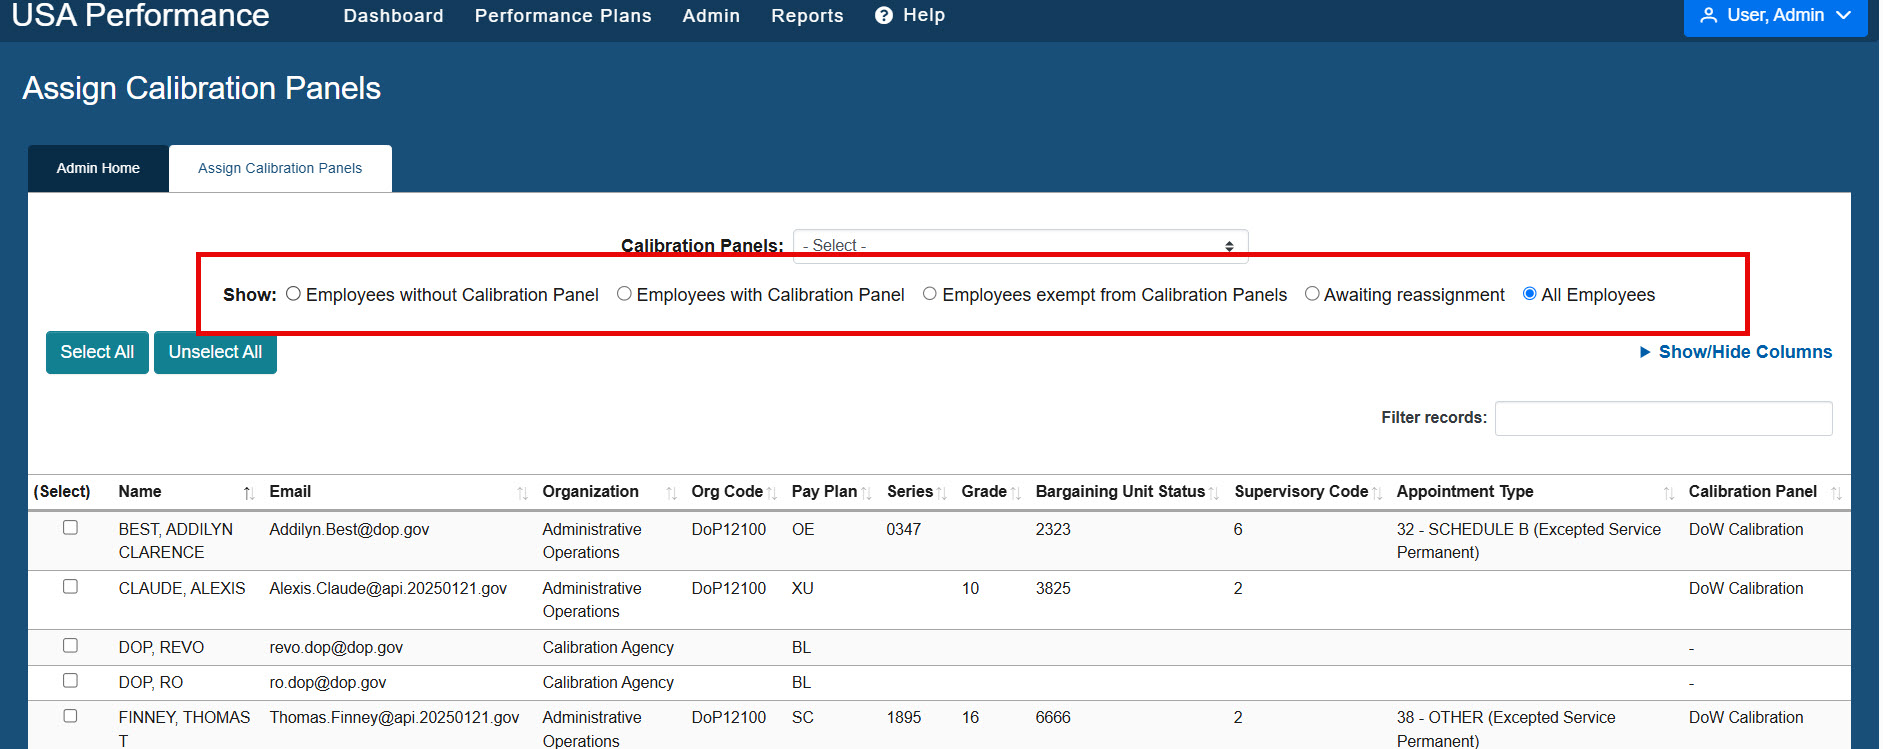Select Employees with Calibration Panel radio
The height and width of the screenshot is (749, 1883).
coord(624,294)
